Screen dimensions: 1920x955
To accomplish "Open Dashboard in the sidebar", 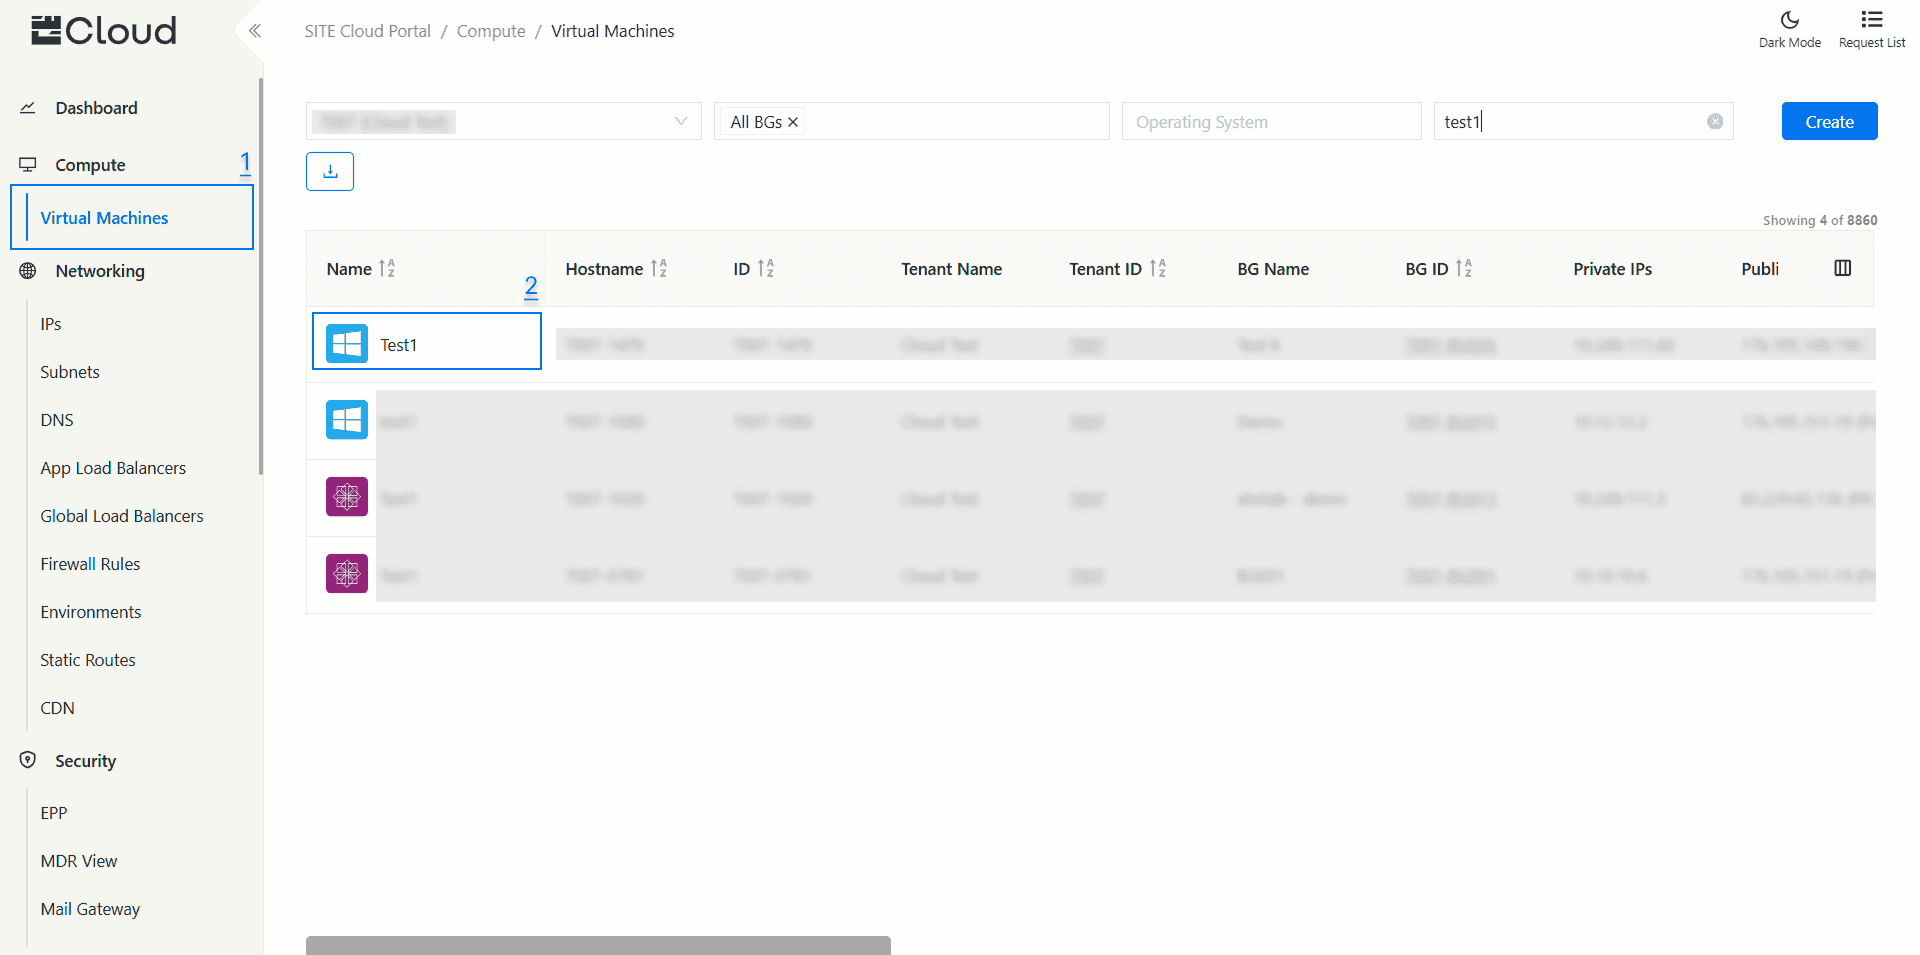I will coord(96,108).
